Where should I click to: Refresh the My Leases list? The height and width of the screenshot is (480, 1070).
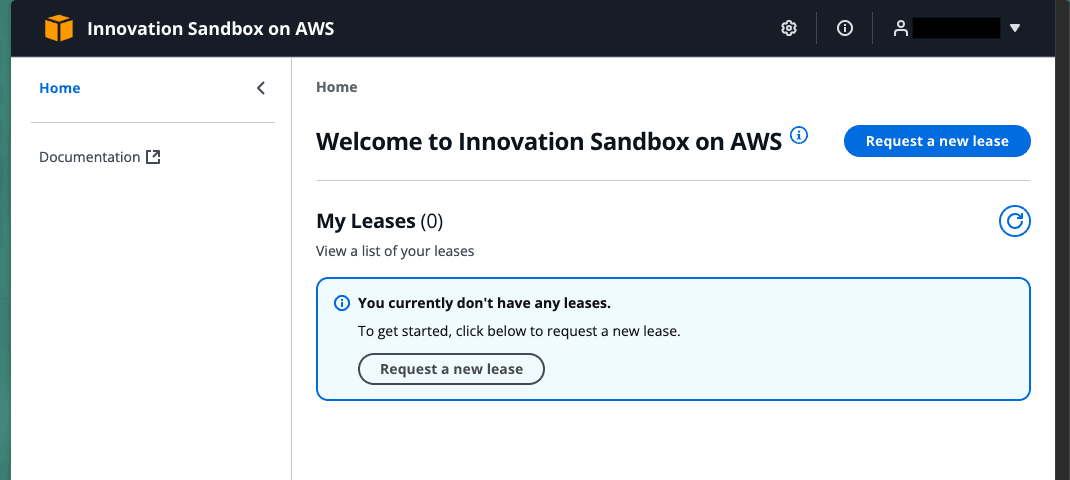1015,221
